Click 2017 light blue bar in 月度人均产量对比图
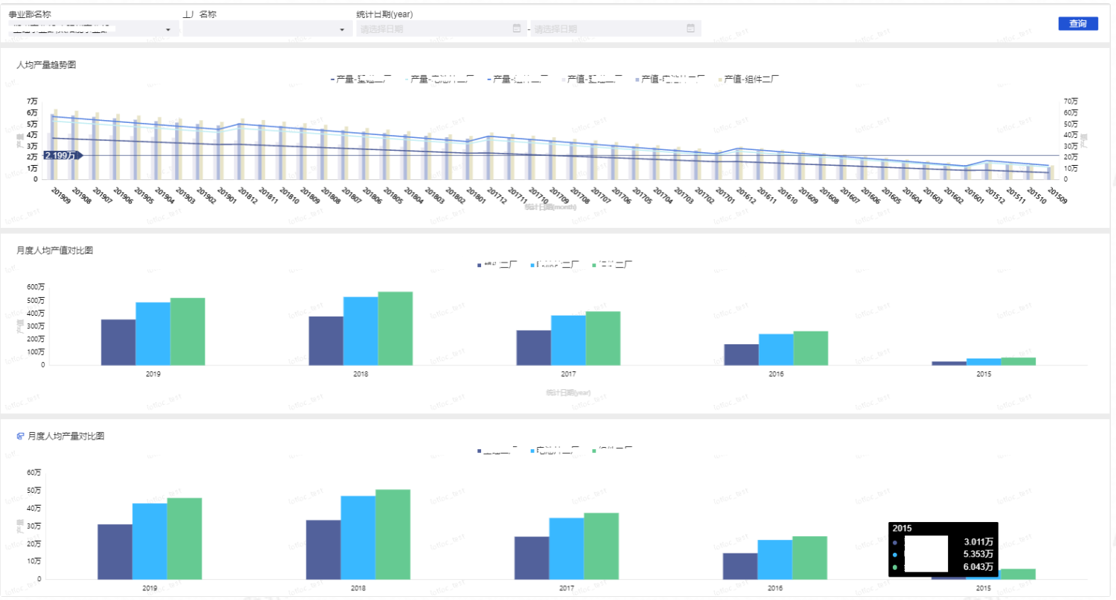 (567, 549)
